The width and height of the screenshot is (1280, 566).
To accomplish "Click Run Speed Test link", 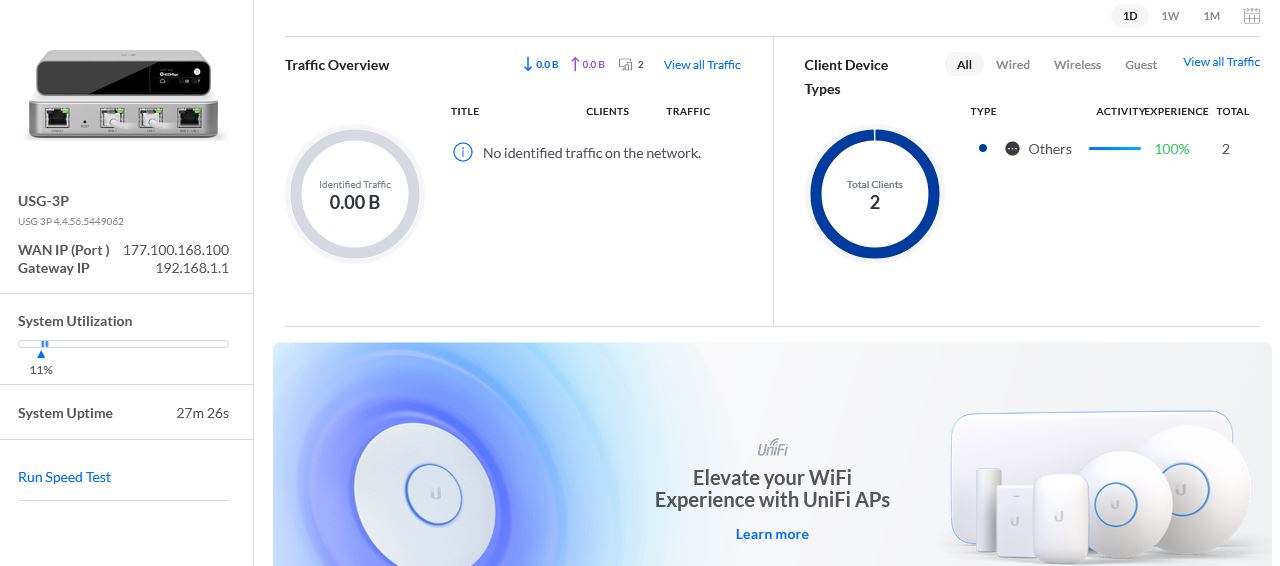I will pyautogui.click(x=64, y=477).
